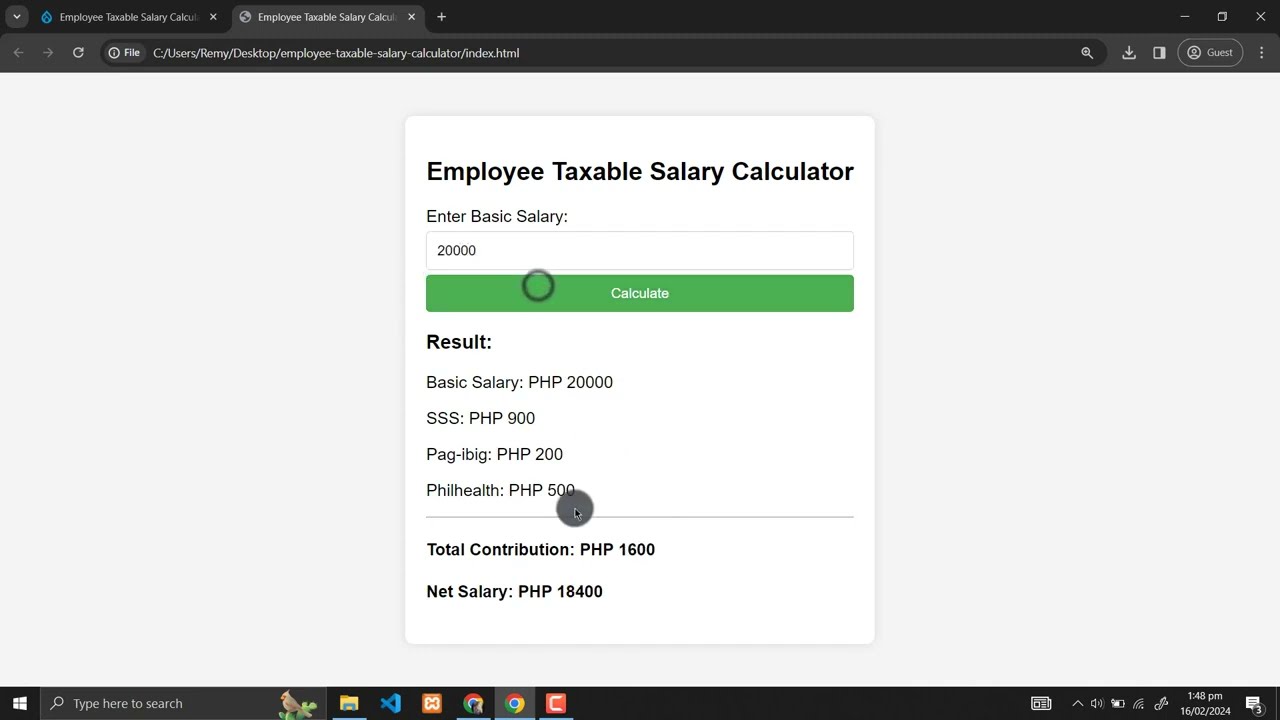Open the notification center icon
The width and height of the screenshot is (1280, 720).
pyautogui.click(x=1254, y=704)
